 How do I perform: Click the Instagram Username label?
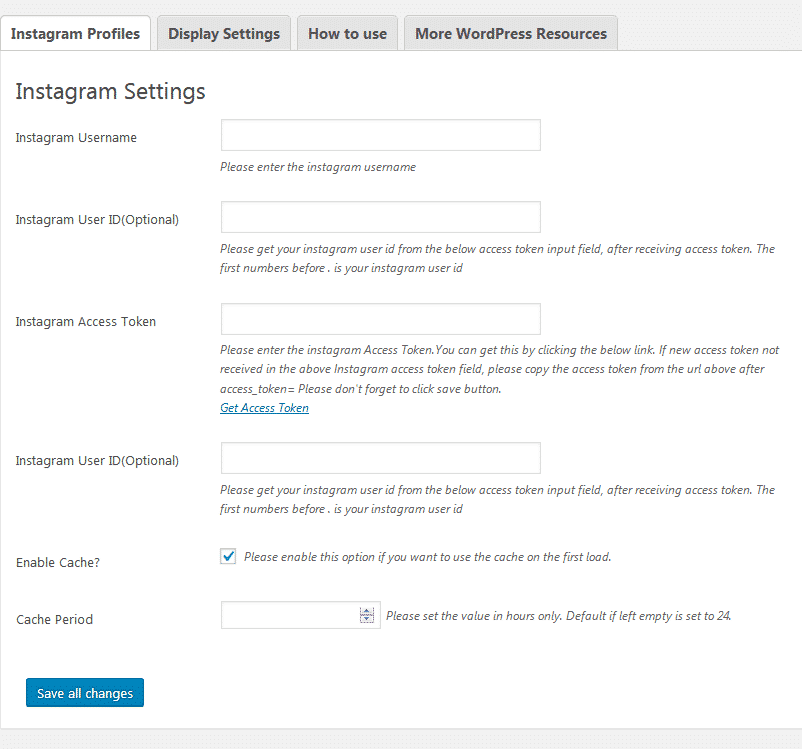pyautogui.click(x=76, y=138)
